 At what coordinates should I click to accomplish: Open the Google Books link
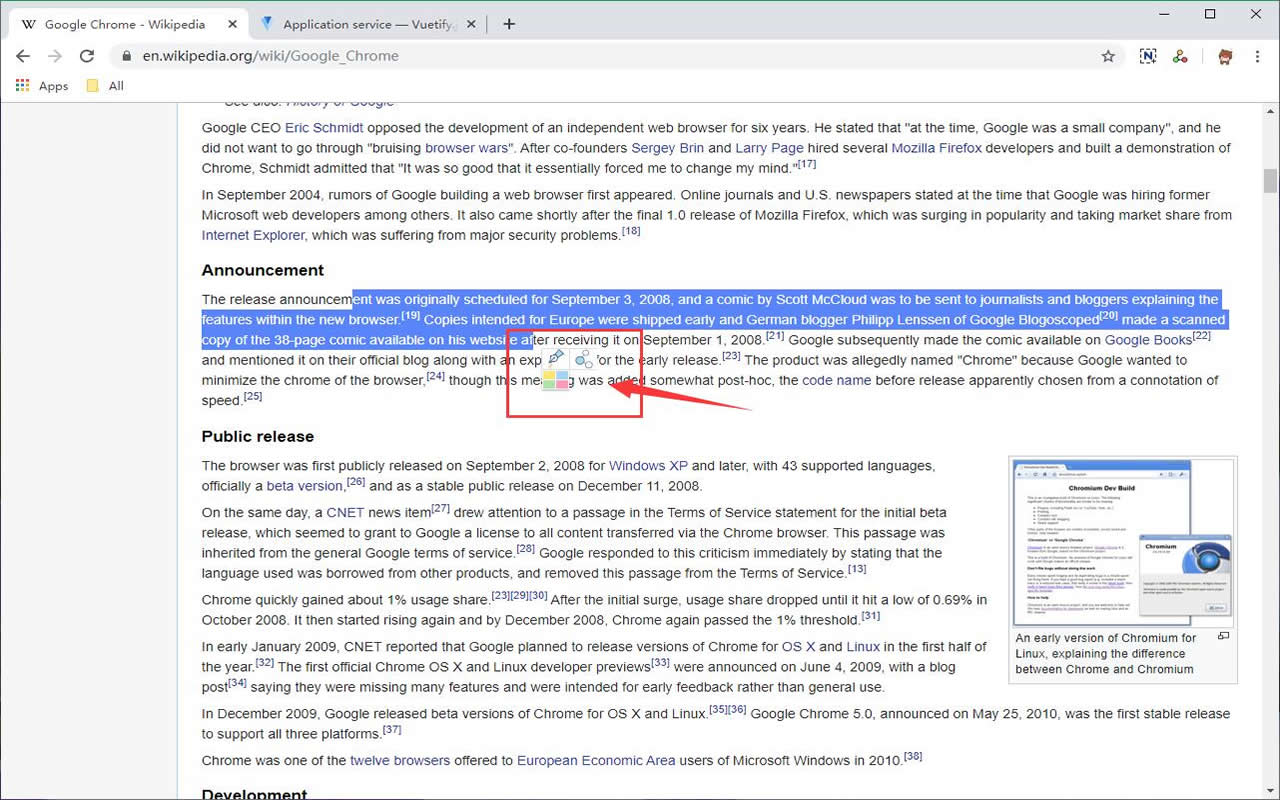(x=1148, y=340)
